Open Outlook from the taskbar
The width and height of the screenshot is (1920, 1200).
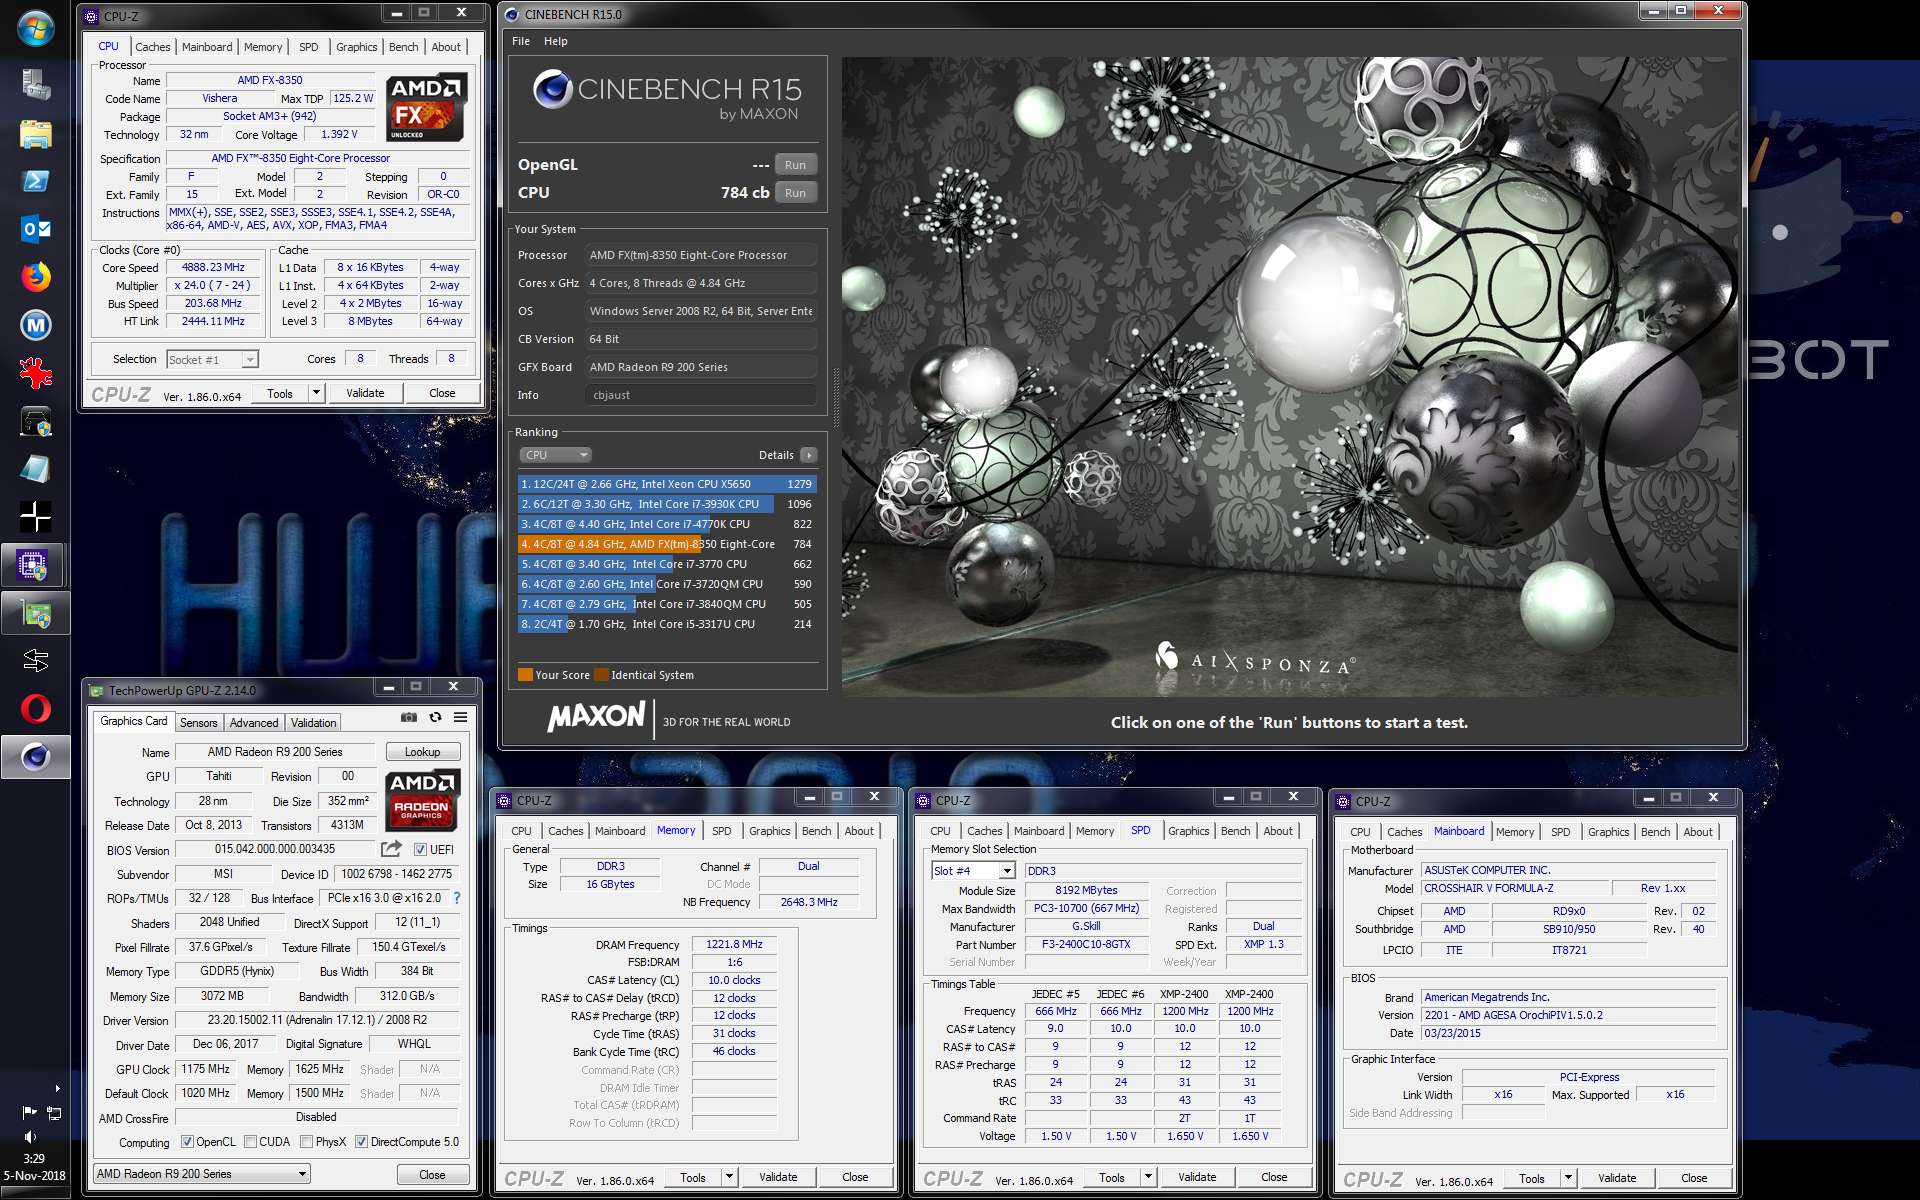pyautogui.click(x=35, y=229)
